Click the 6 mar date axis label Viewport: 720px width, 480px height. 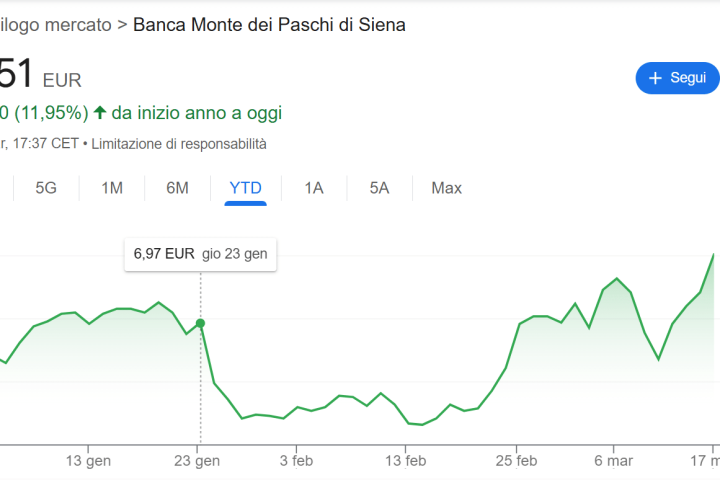[613, 461]
